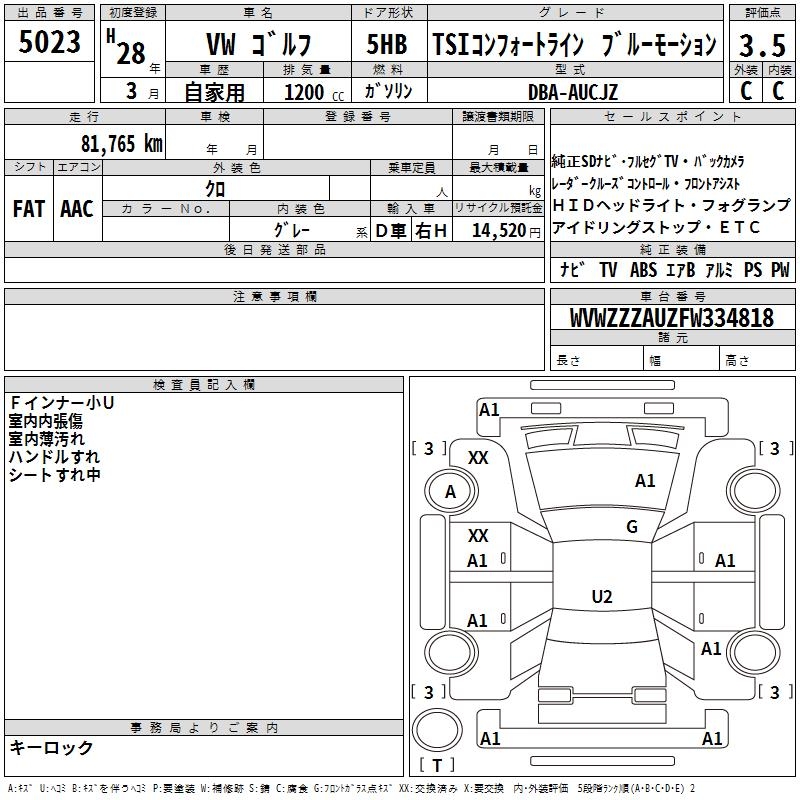Click the 1200 cc displacement value

pyautogui.click(x=314, y=92)
